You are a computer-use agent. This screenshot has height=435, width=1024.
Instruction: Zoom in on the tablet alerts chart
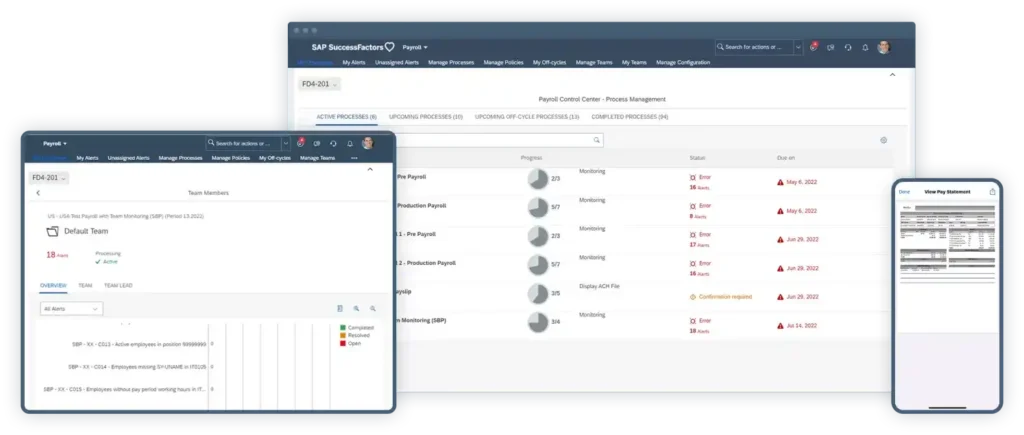click(357, 308)
